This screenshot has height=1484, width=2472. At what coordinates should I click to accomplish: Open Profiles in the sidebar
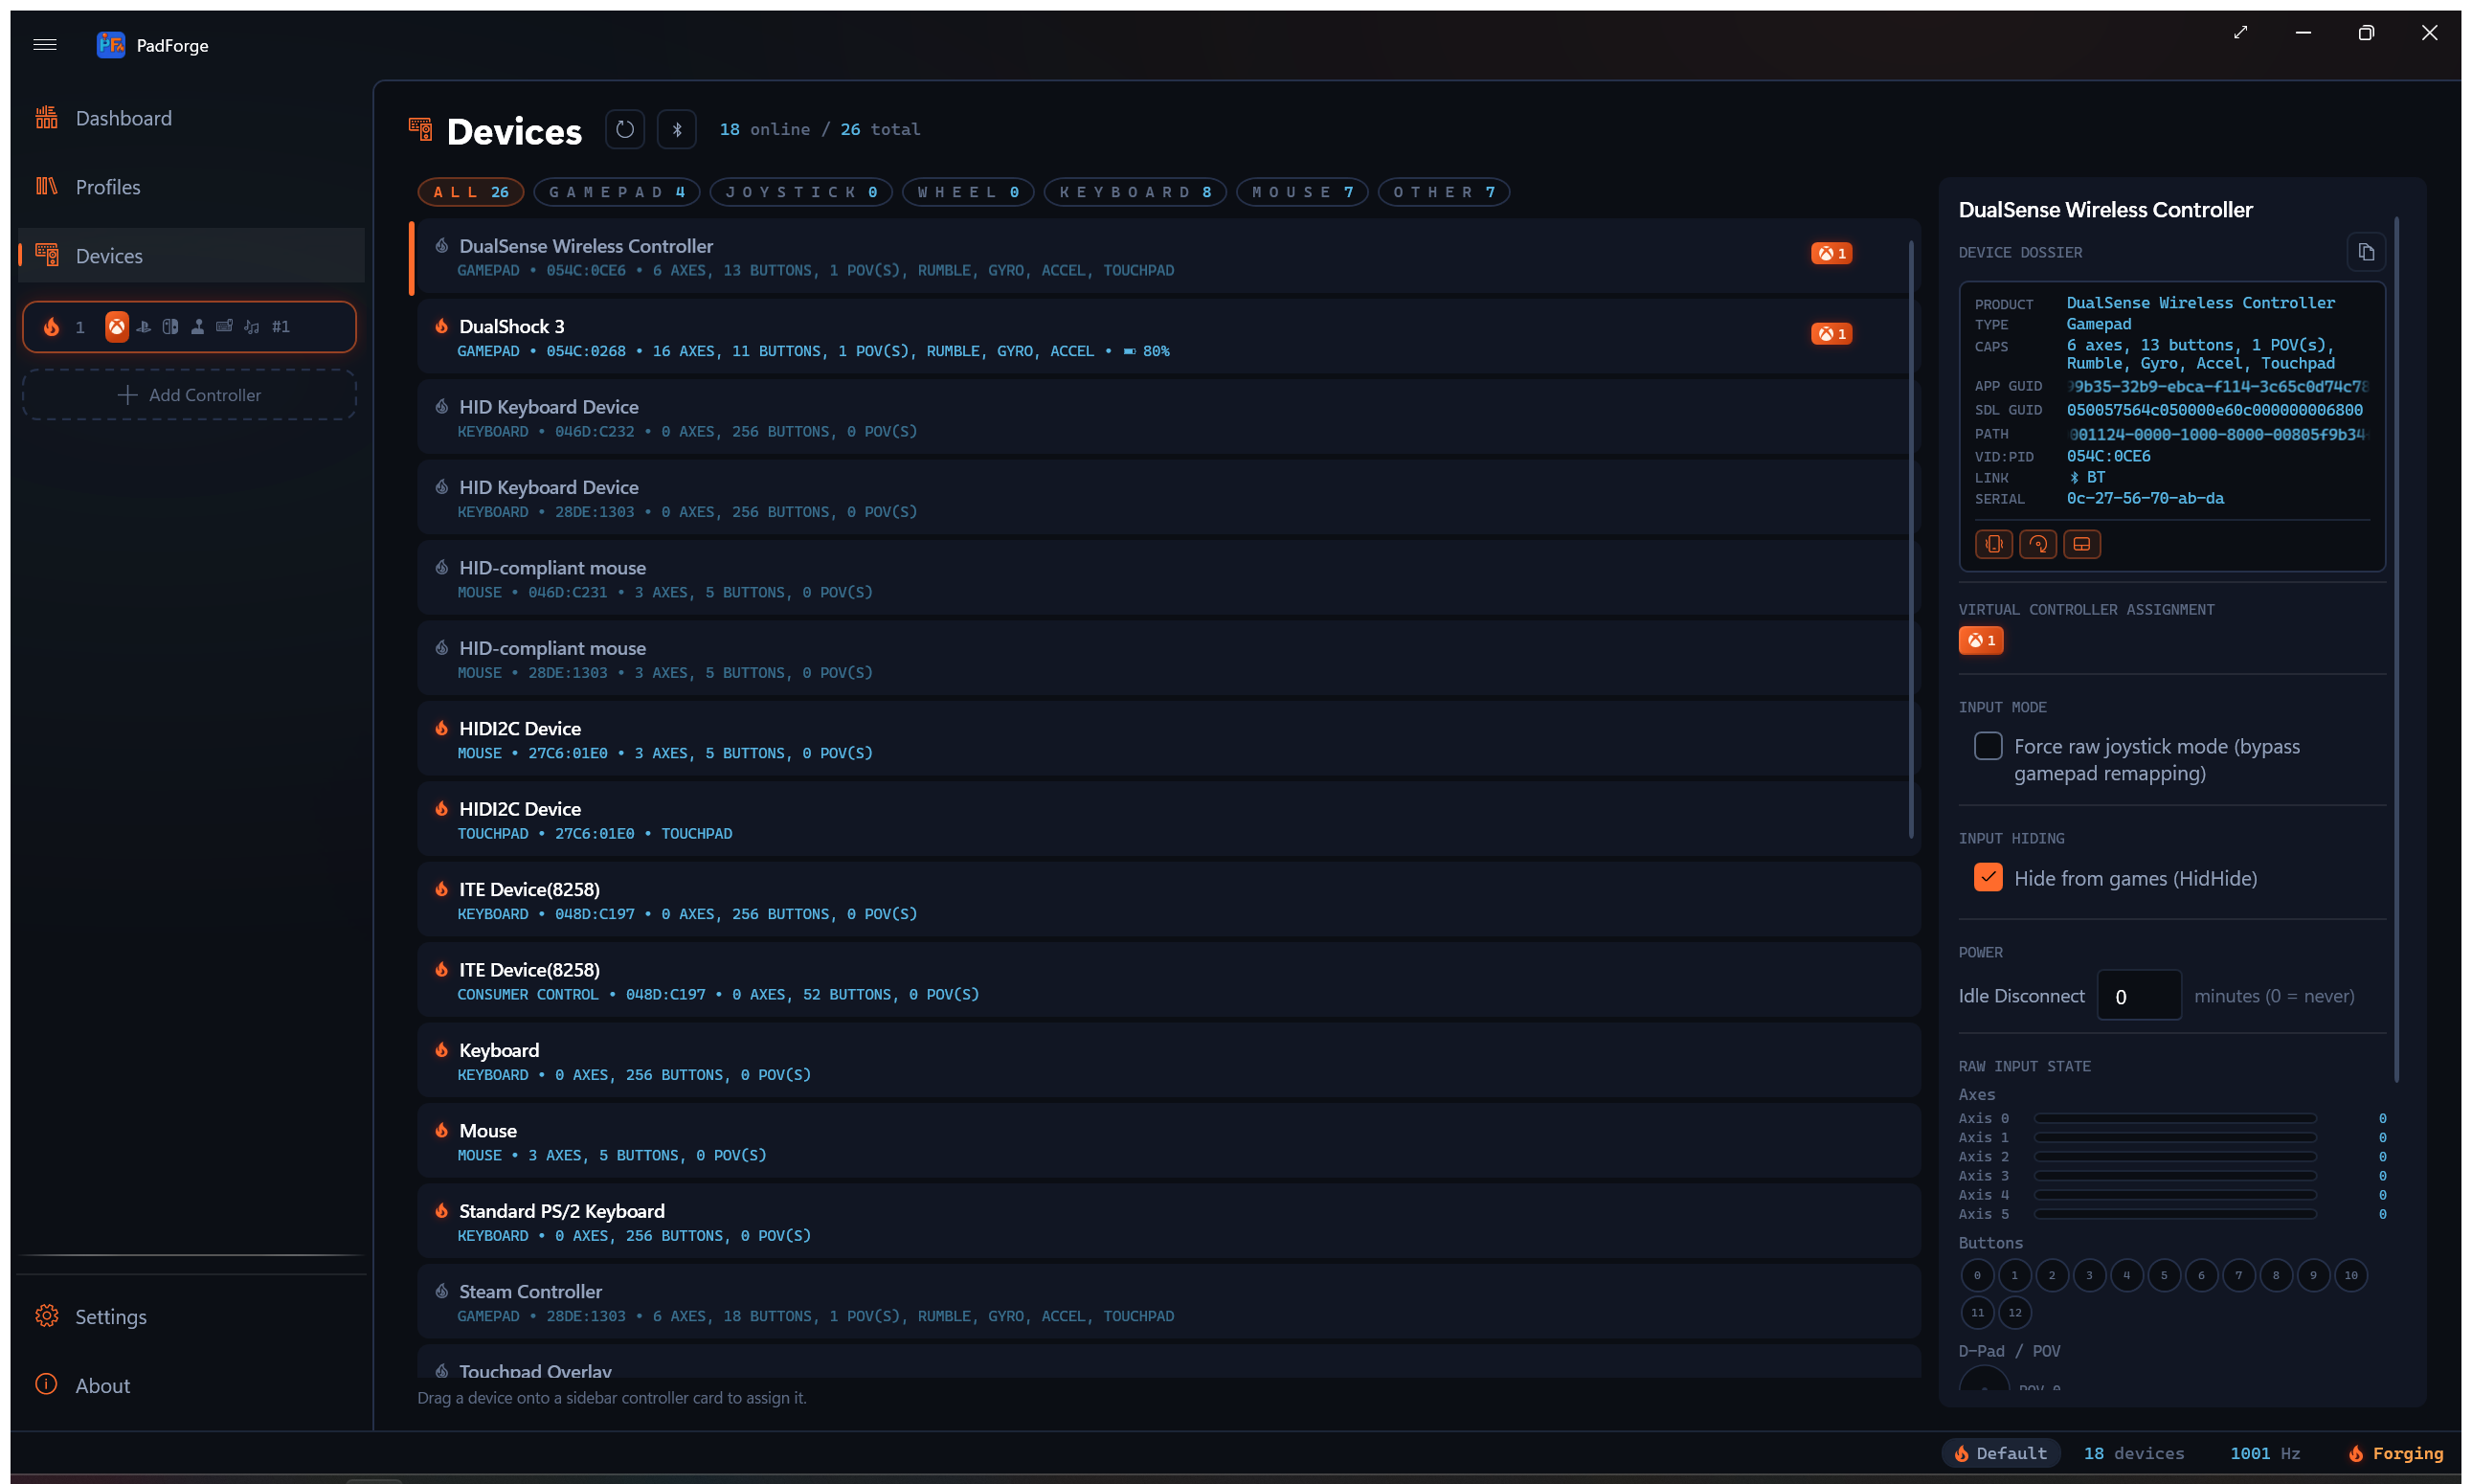click(x=191, y=187)
